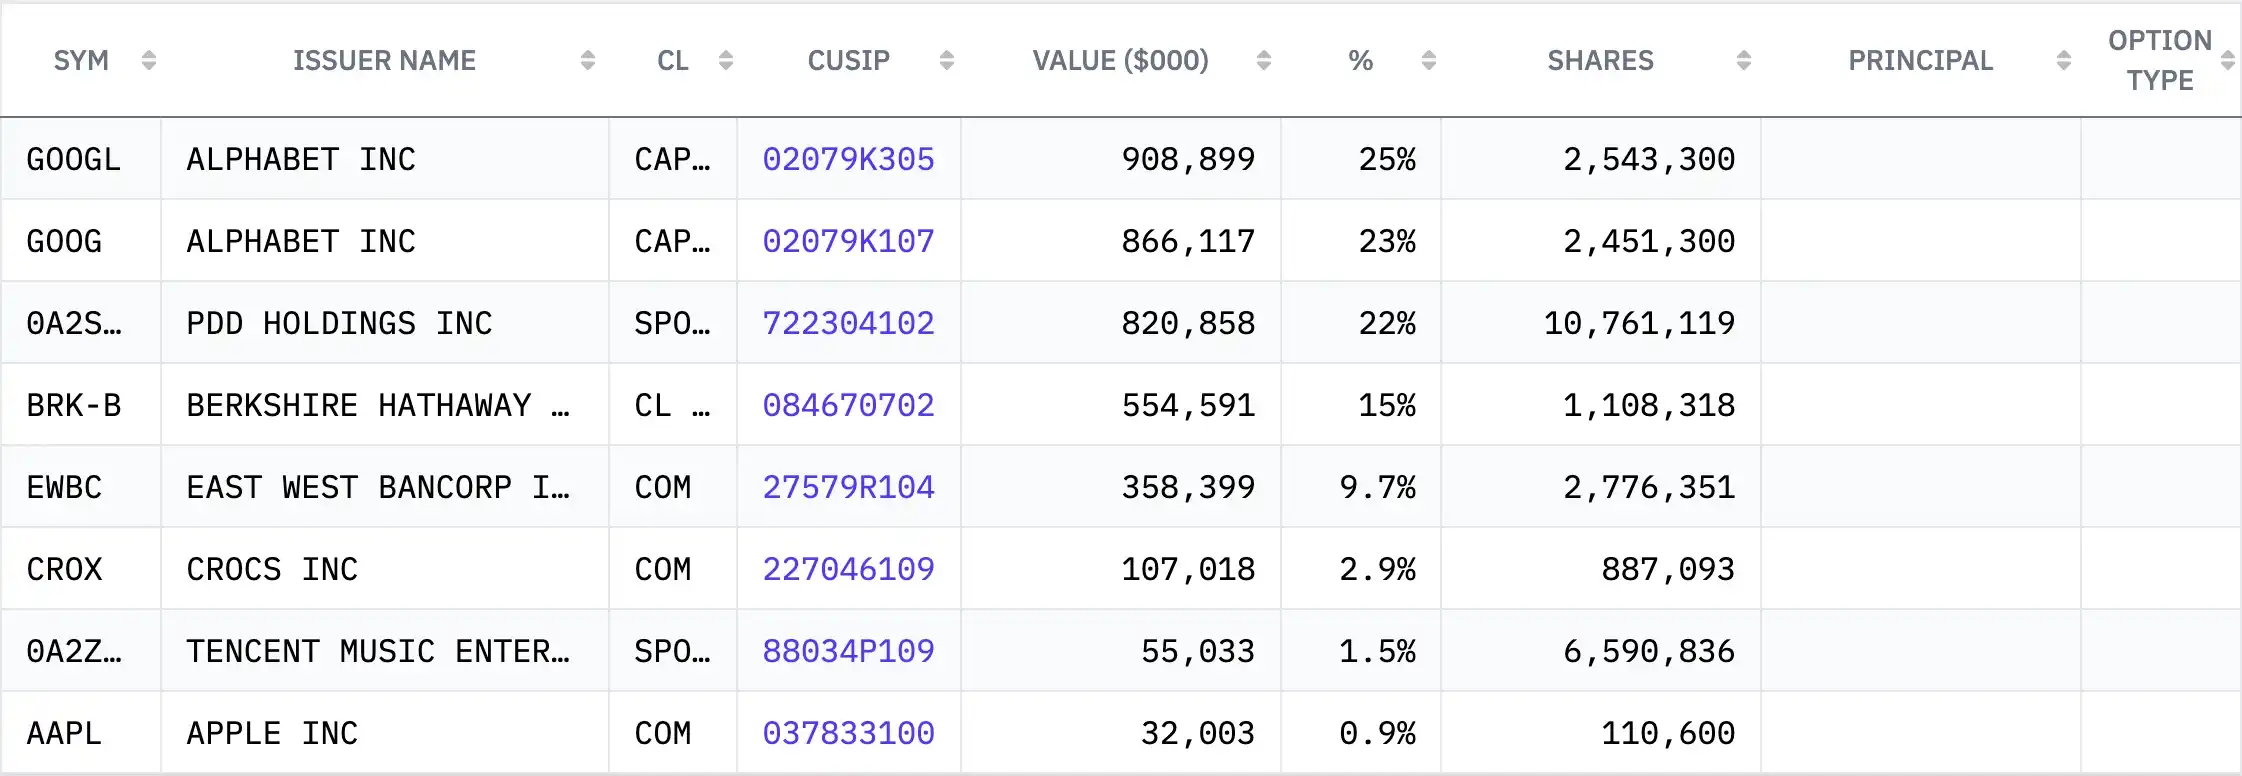Follow Tencent Music CUSIP 88034P109
Viewport: 2242px width, 776px height.
(x=848, y=651)
